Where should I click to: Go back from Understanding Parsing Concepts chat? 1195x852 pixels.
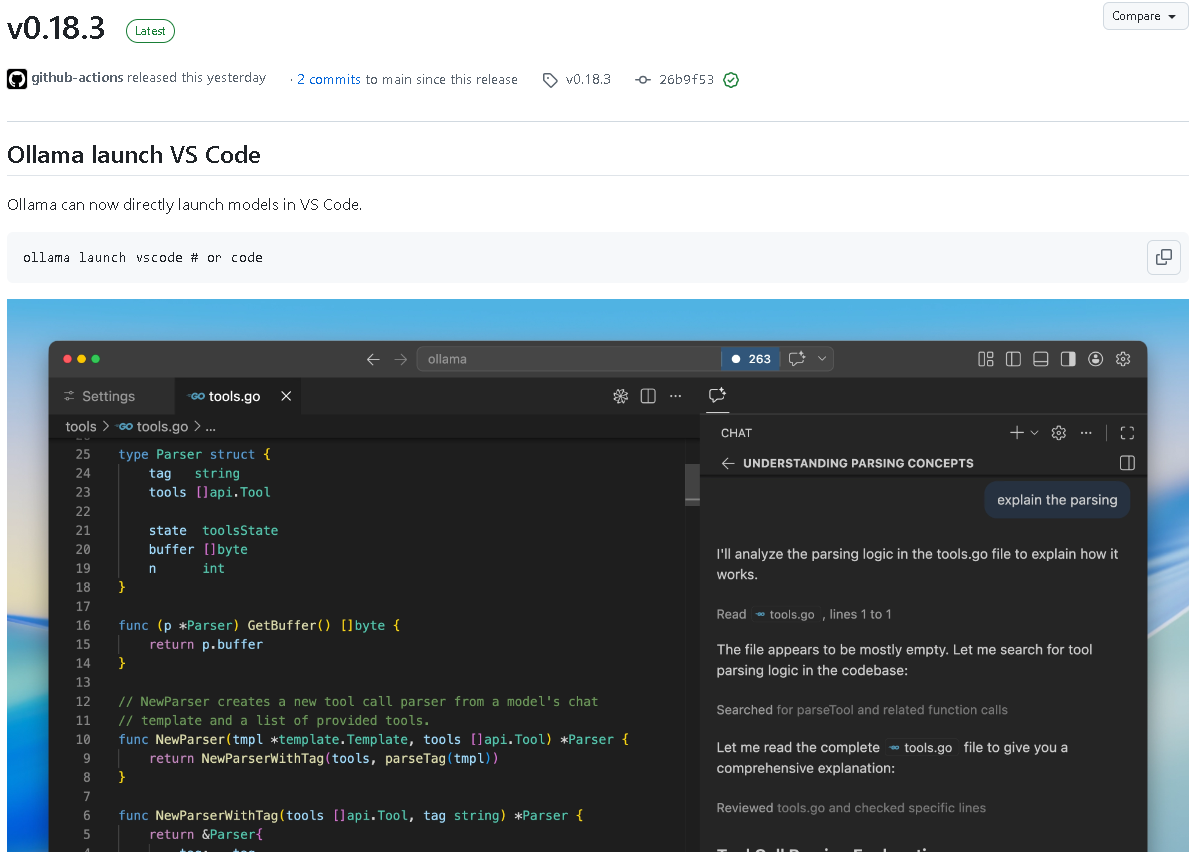point(728,463)
